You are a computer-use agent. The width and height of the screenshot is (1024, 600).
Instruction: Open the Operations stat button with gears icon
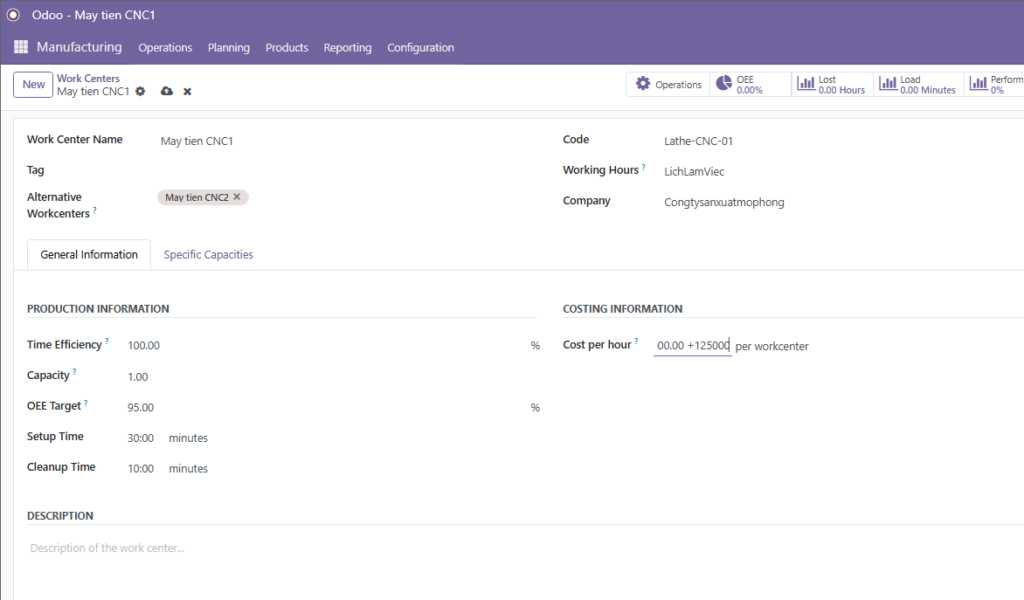[x=668, y=85]
